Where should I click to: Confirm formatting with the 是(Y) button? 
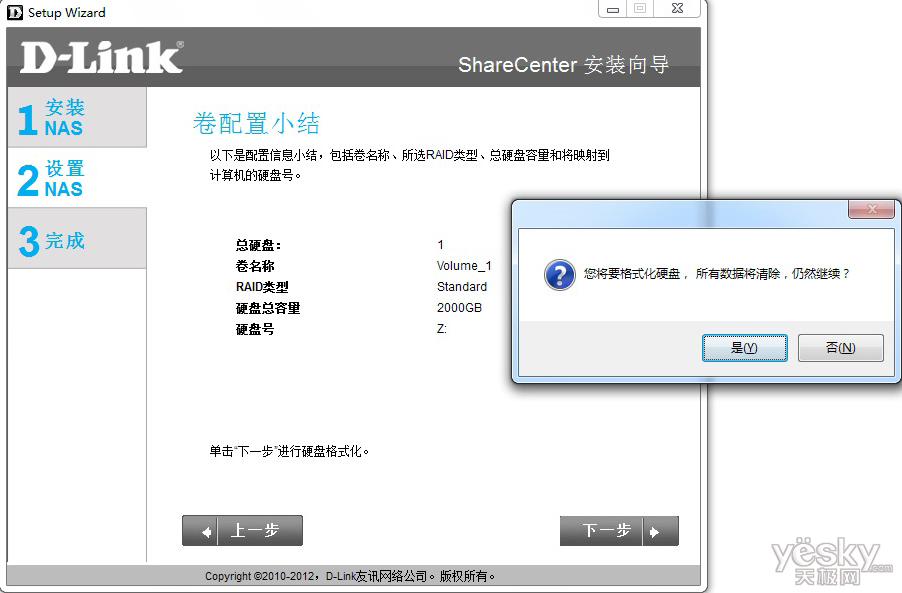tap(744, 348)
